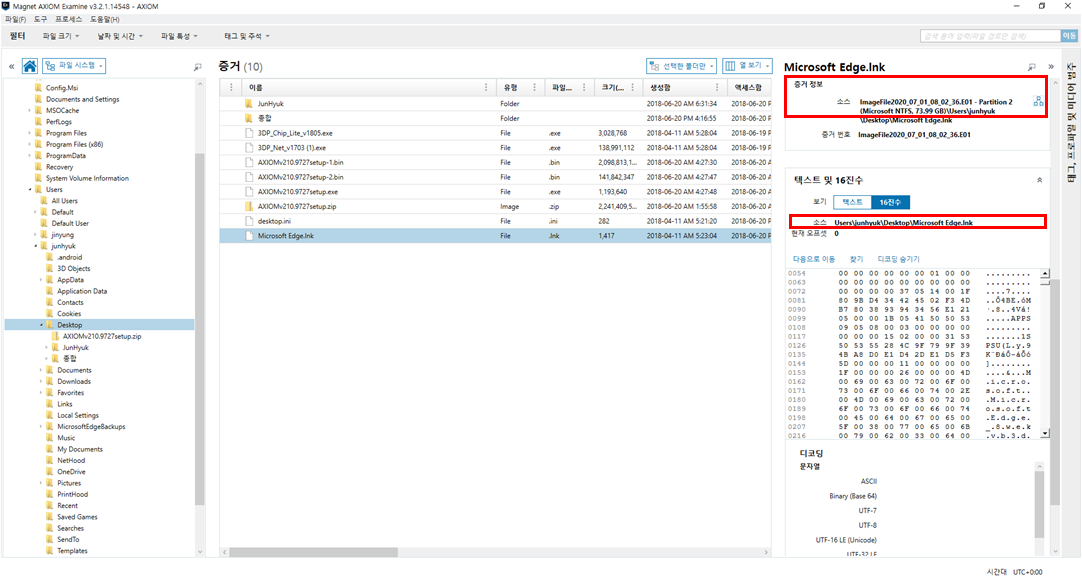1082x587 pixels.
Task: Open the 파일 시스템 dropdown
Action: tap(74, 66)
